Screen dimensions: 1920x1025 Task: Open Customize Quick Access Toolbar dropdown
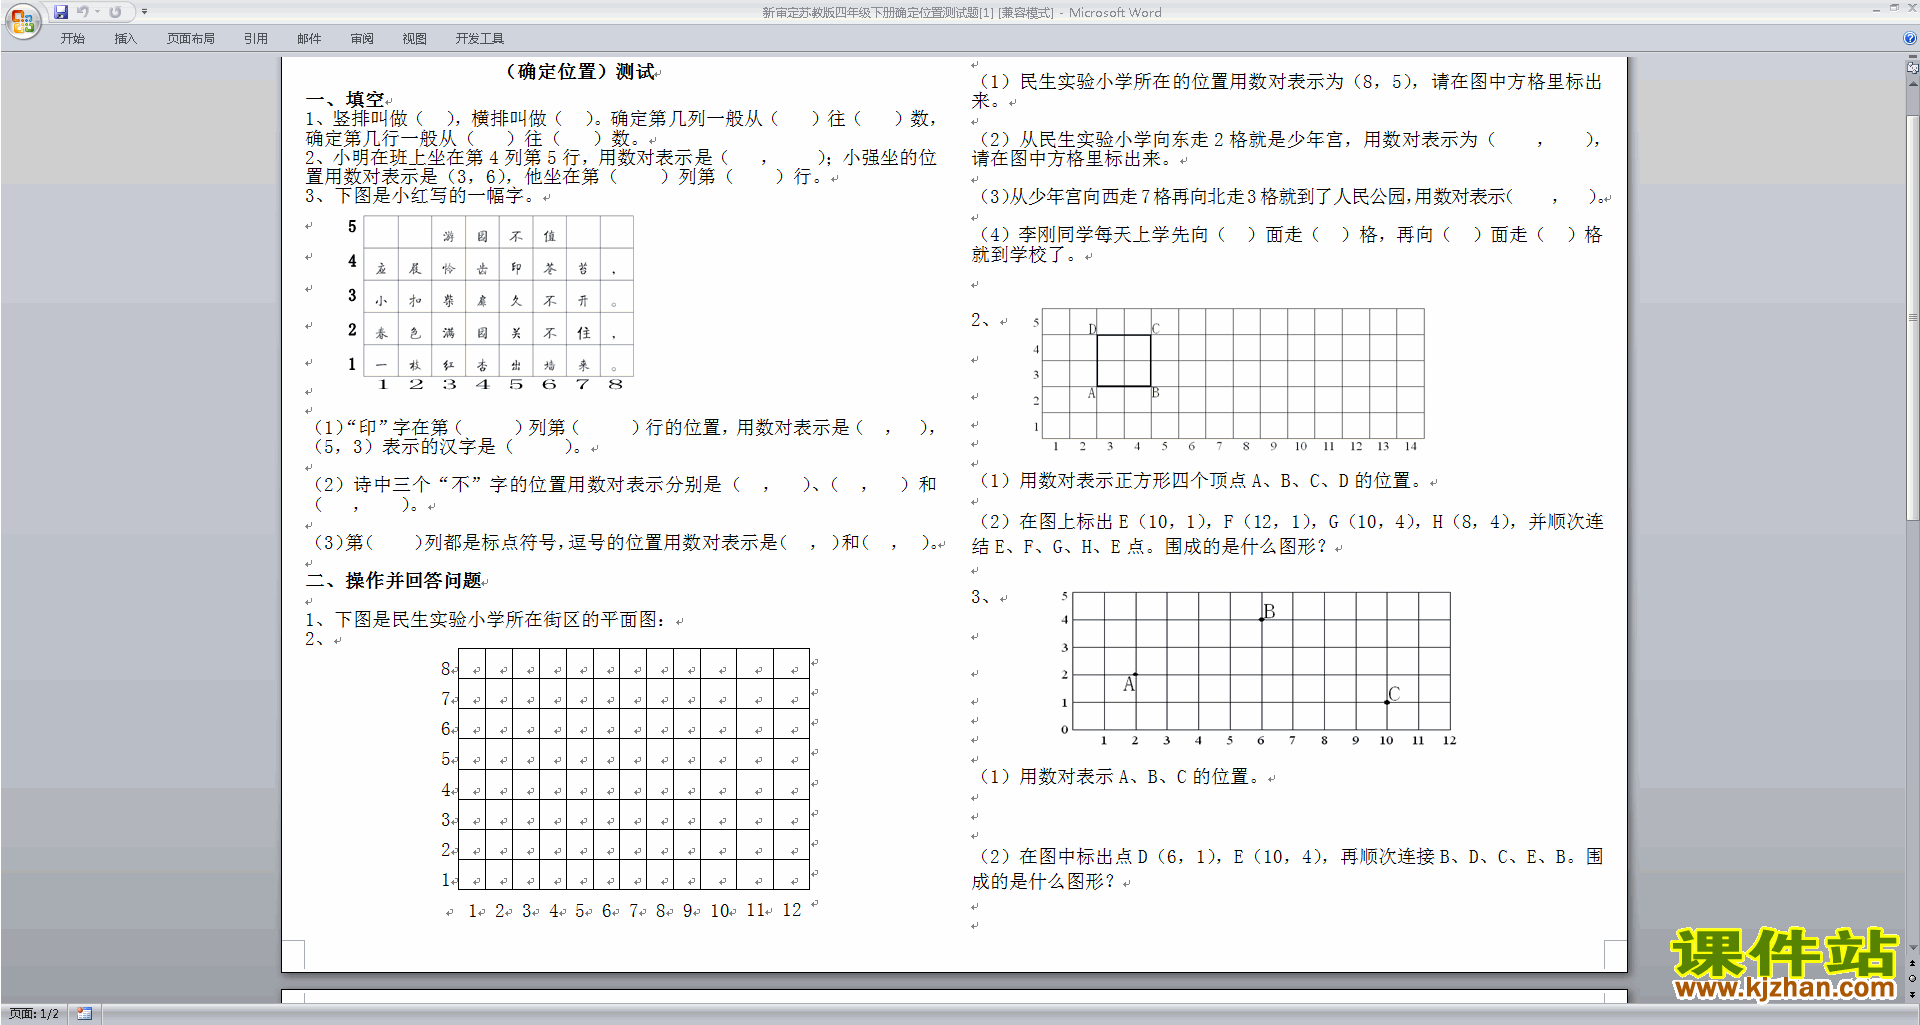click(144, 12)
